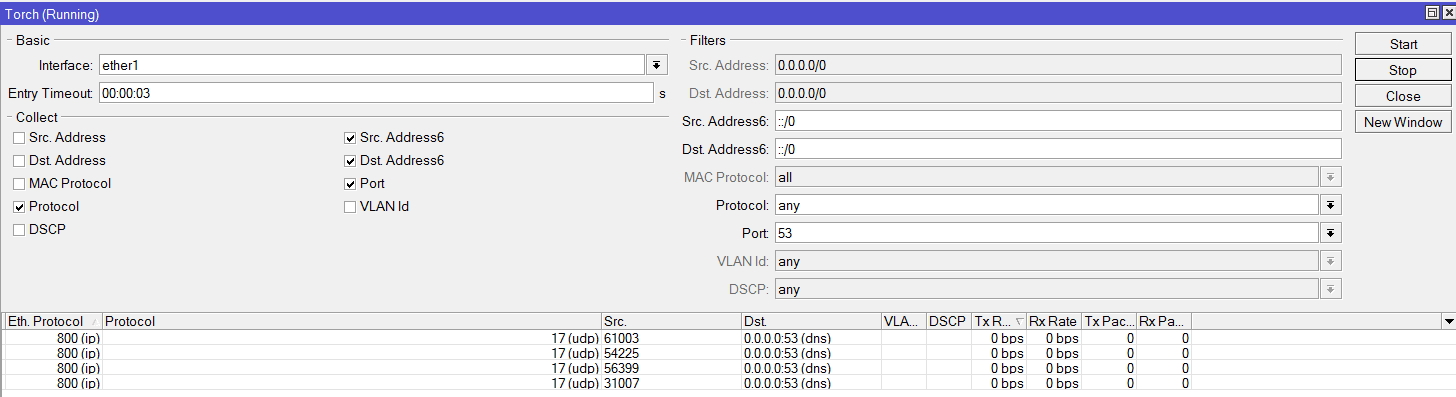Open the VLAN Id filter dropdown arrow

[1331, 261]
